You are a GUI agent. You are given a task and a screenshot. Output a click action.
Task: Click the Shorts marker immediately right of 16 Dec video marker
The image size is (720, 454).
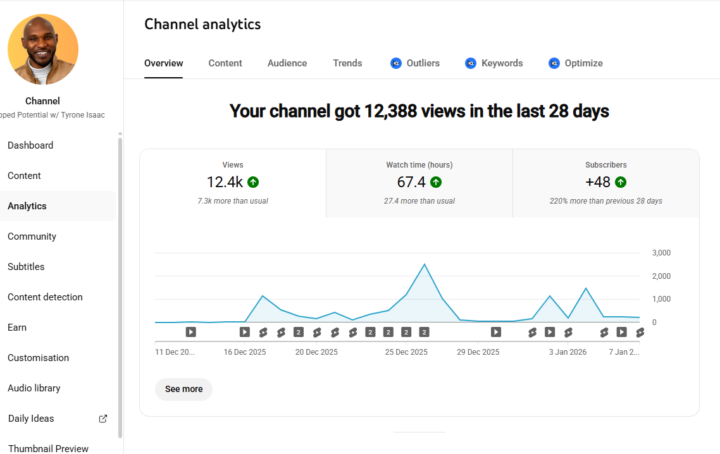point(263,332)
